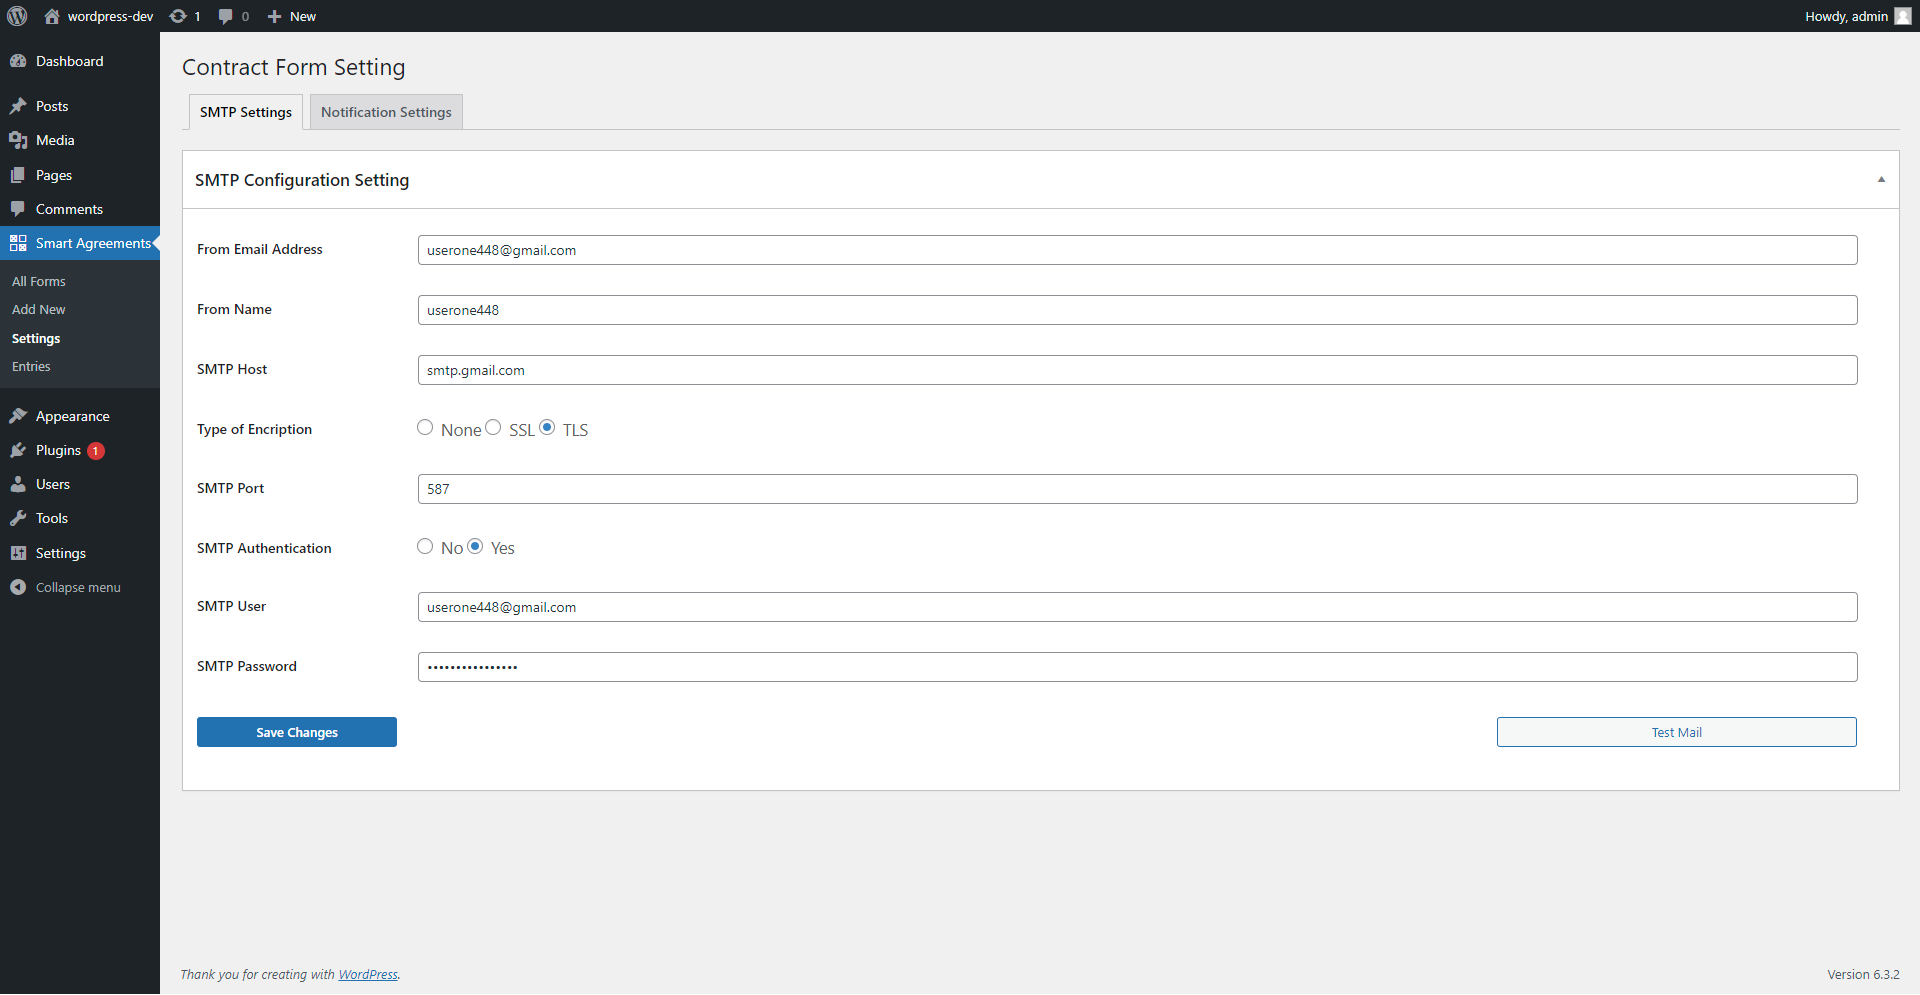This screenshot has width=1920, height=995.
Task: Click the SMTP Port input field
Action: pyautogui.click(x=1138, y=489)
